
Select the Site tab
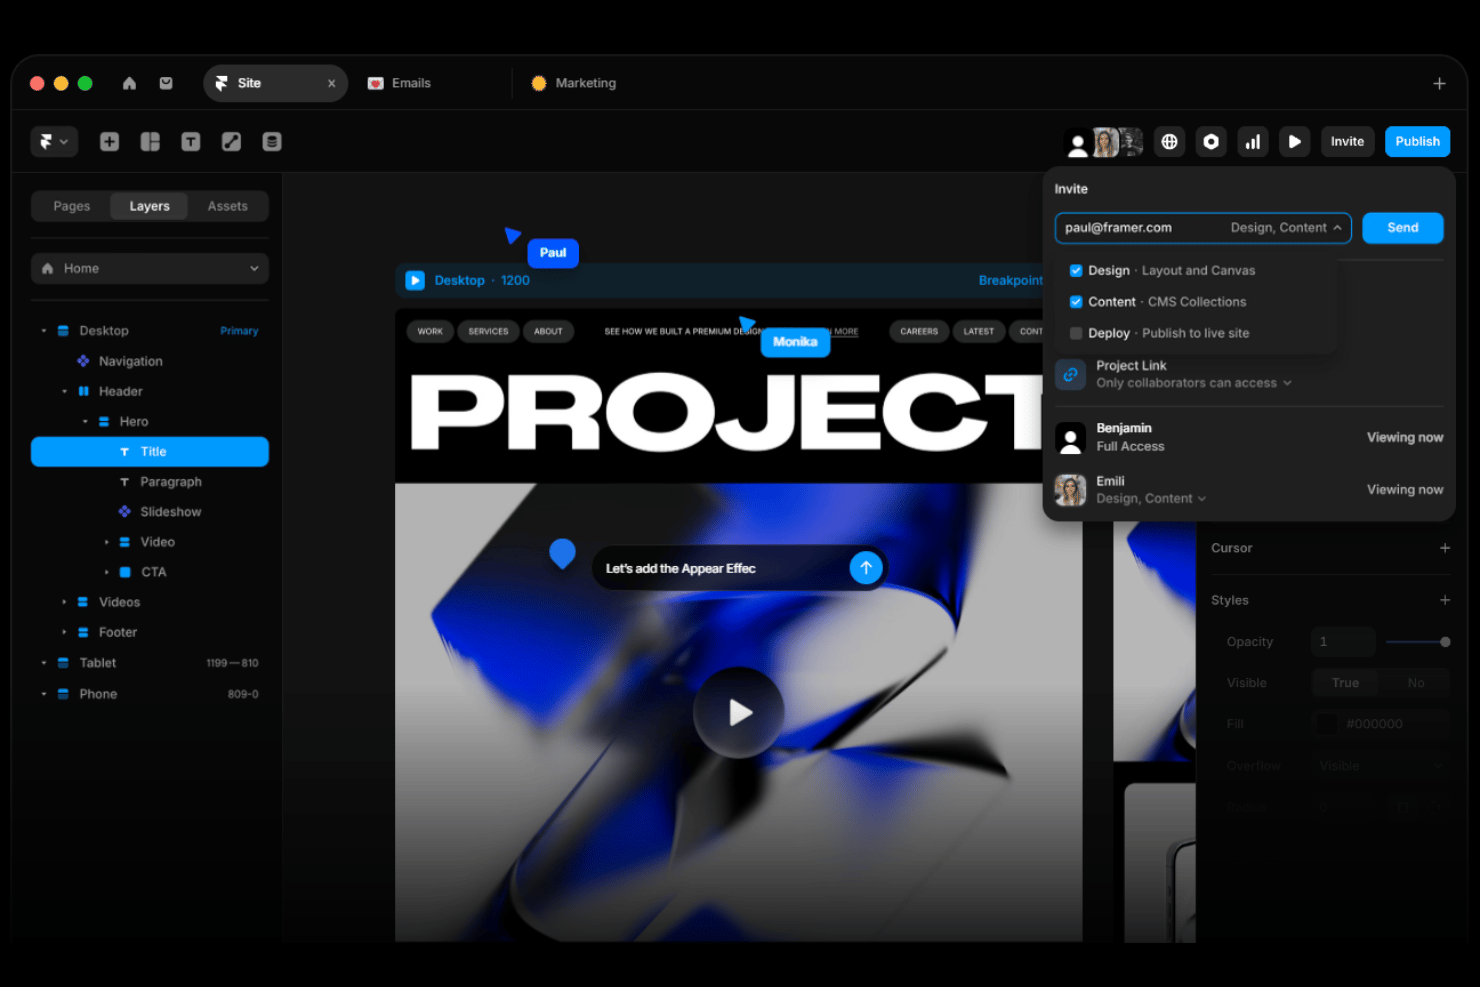click(275, 83)
